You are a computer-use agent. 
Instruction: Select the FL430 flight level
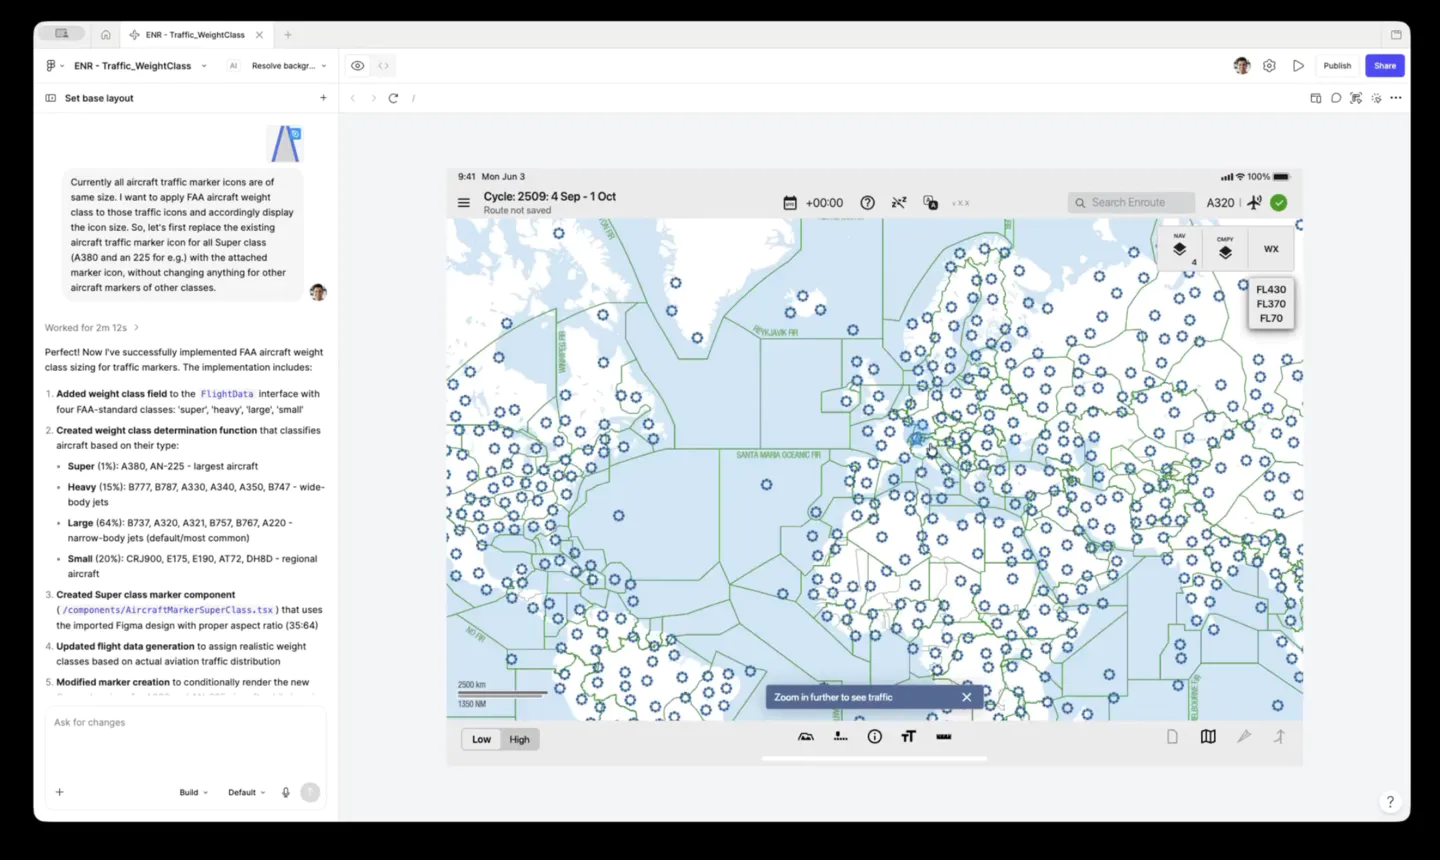[x=1271, y=290]
